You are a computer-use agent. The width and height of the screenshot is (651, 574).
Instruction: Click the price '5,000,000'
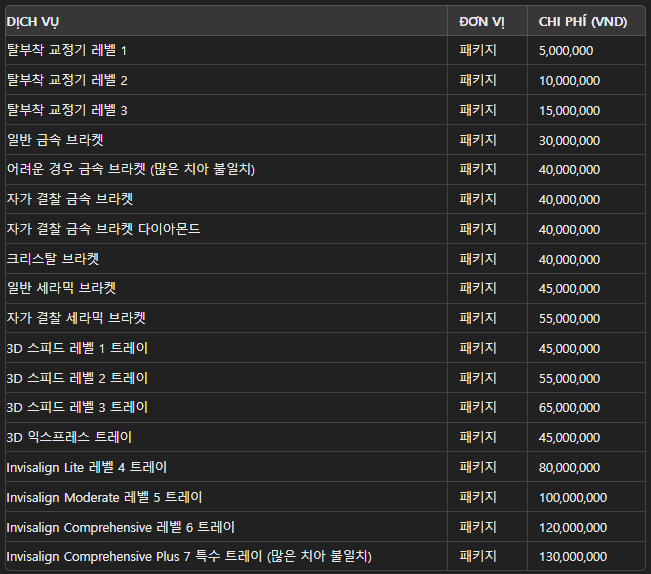tap(566, 51)
